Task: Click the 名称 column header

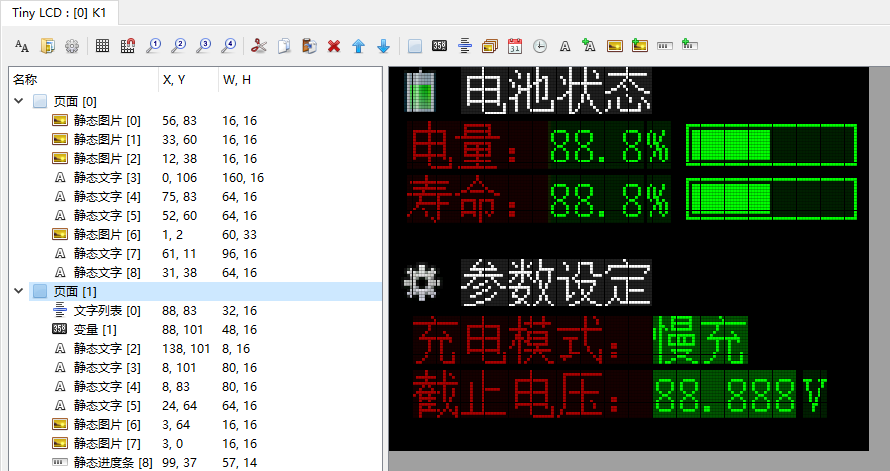Action: click(x=84, y=80)
